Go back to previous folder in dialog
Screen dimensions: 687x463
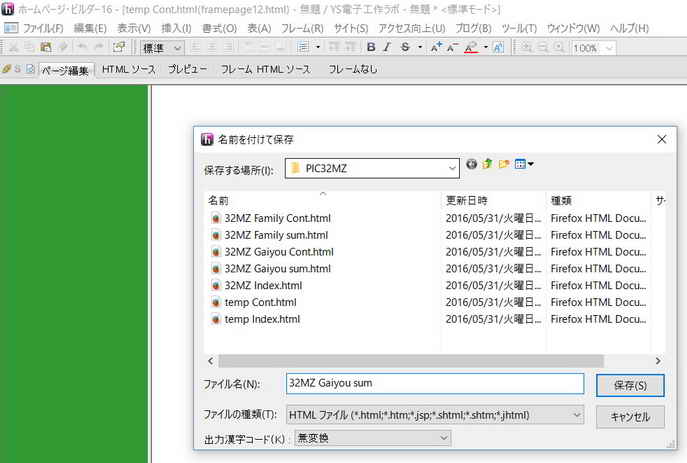pyautogui.click(x=471, y=165)
